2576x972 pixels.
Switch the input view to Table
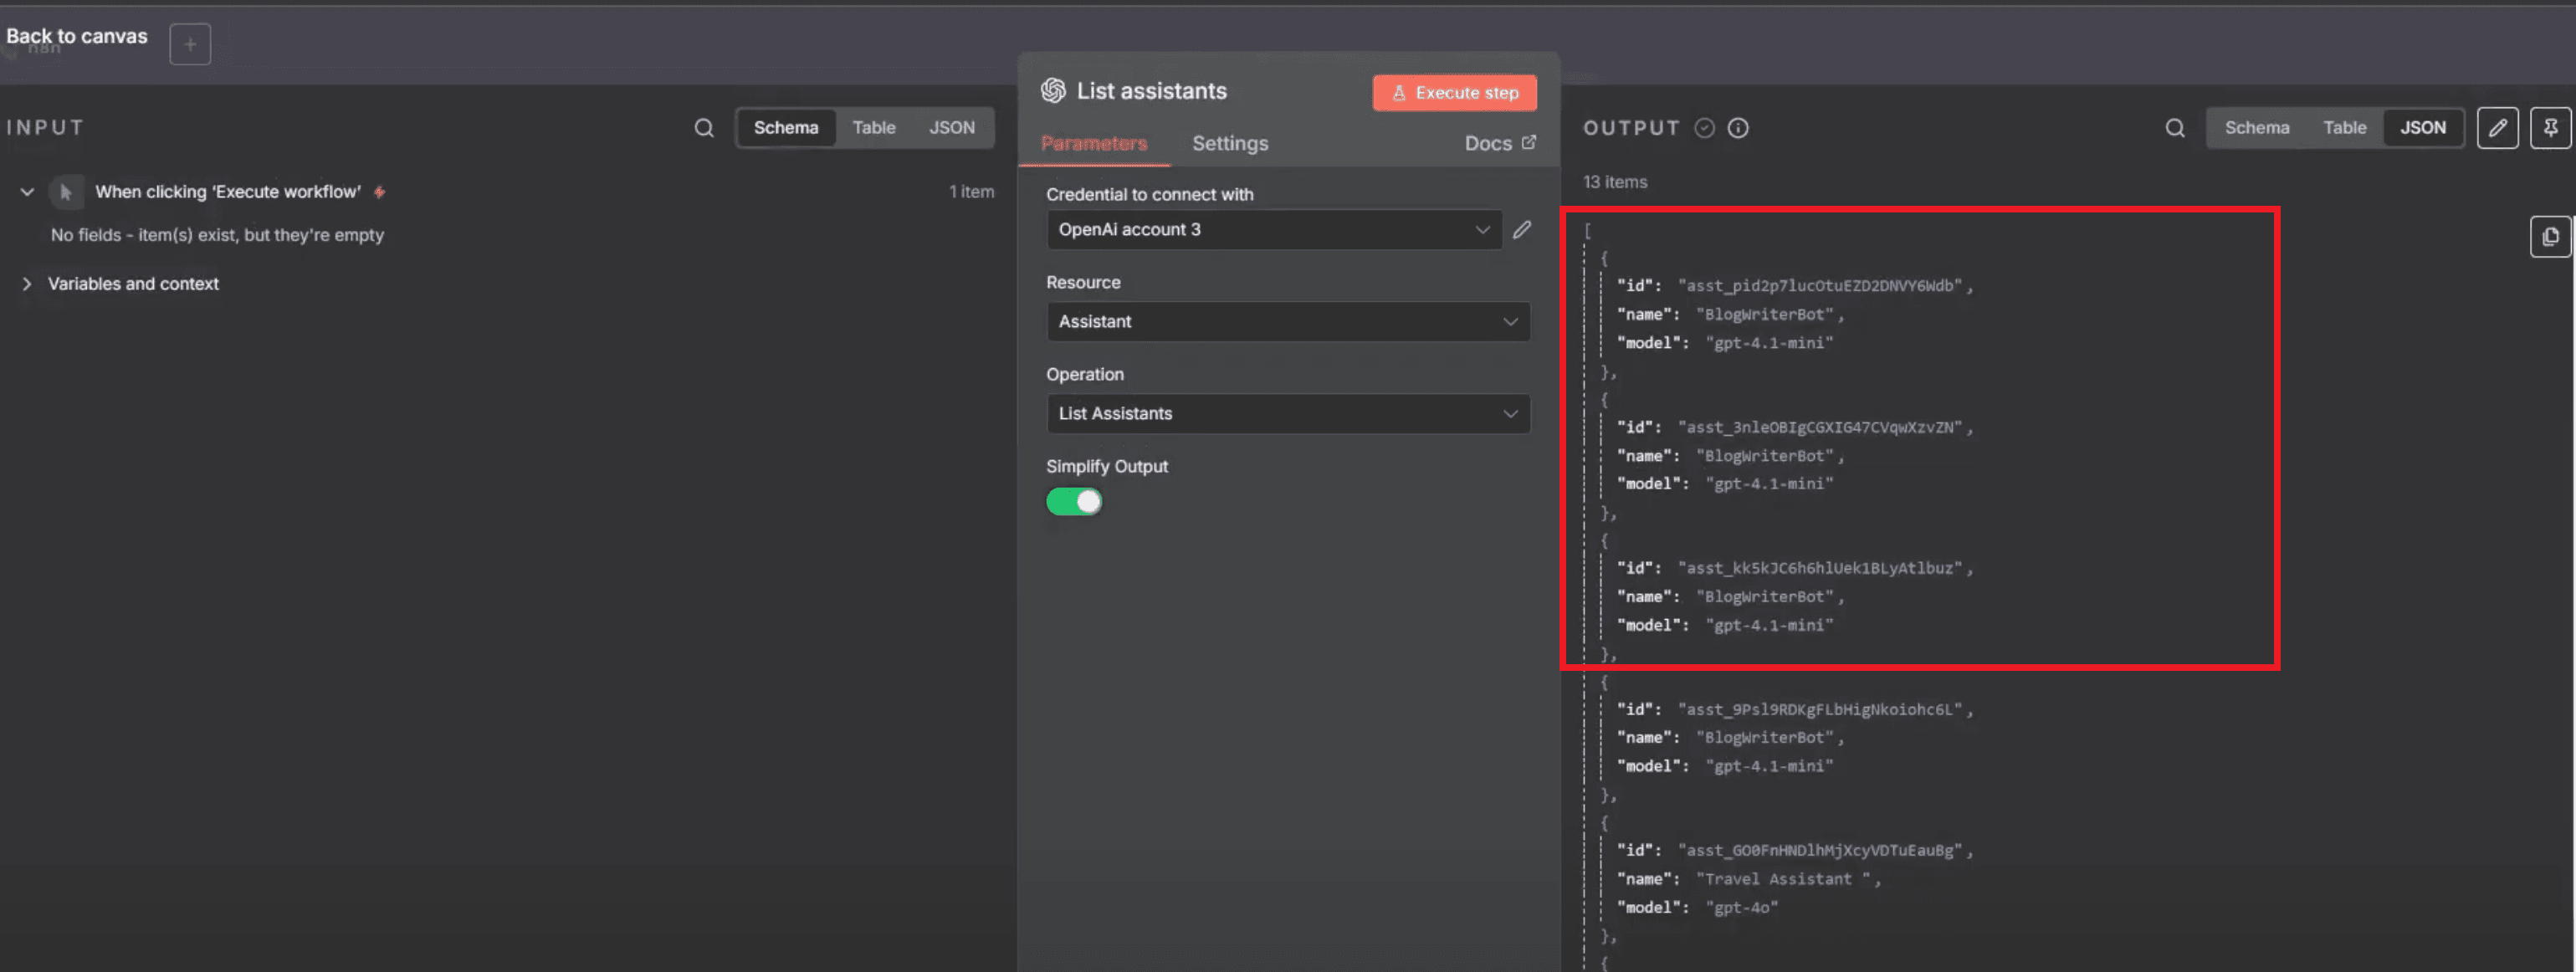tap(873, 128)
